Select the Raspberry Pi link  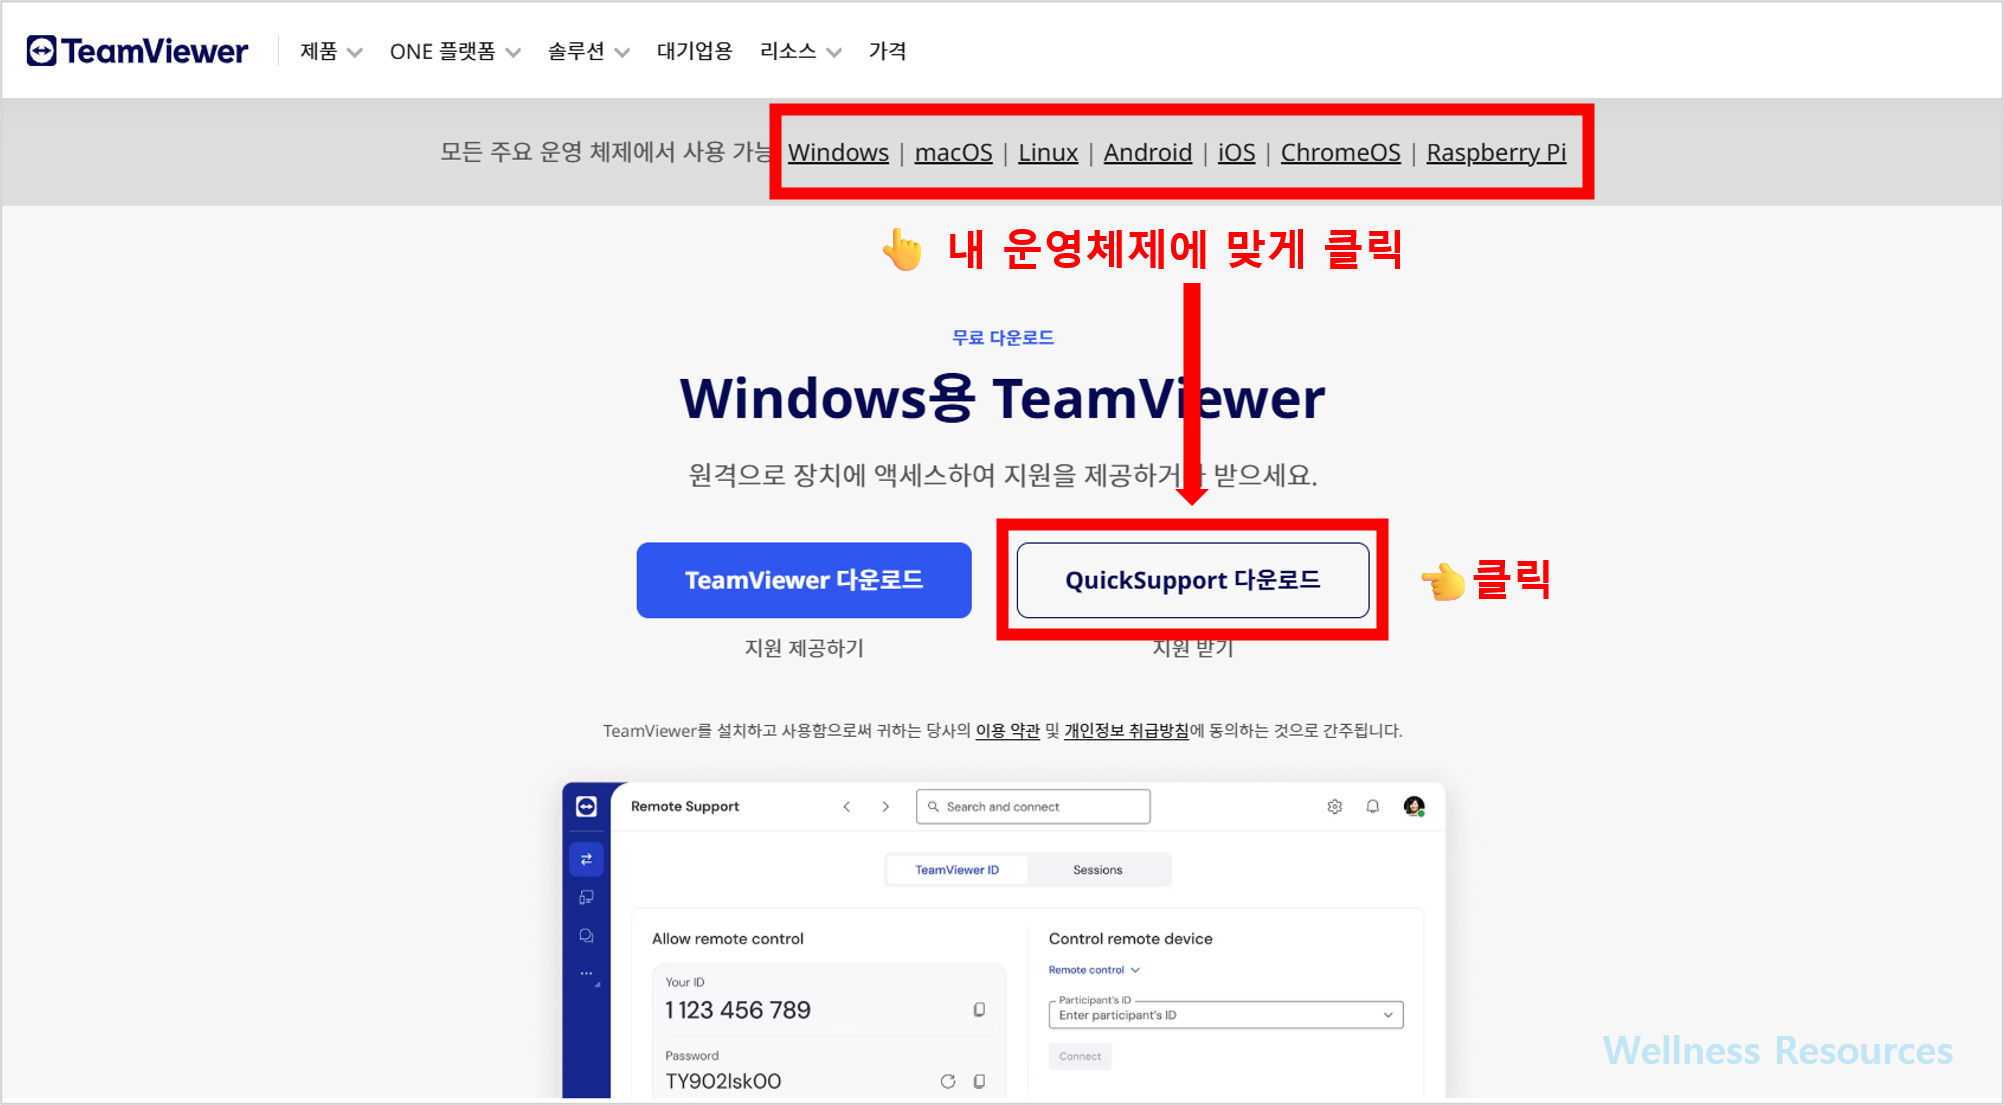[x=1496, y=152]
